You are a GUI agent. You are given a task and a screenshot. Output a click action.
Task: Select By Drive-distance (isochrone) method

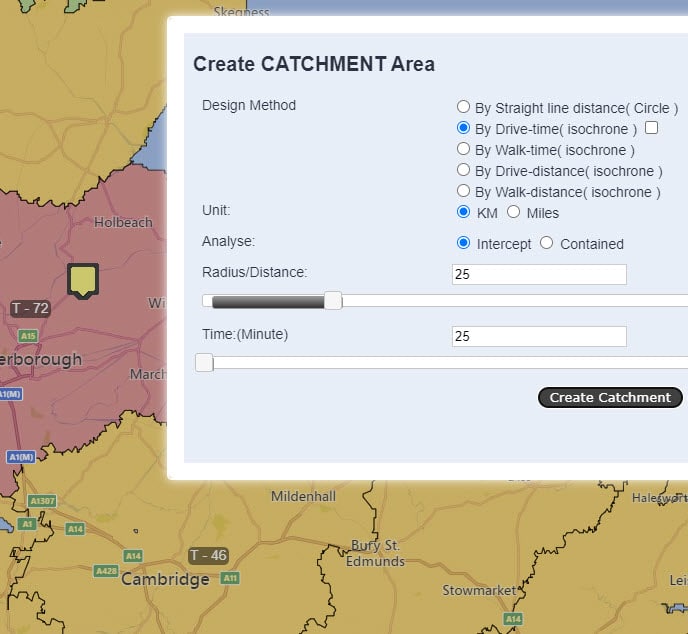point(463,170)
